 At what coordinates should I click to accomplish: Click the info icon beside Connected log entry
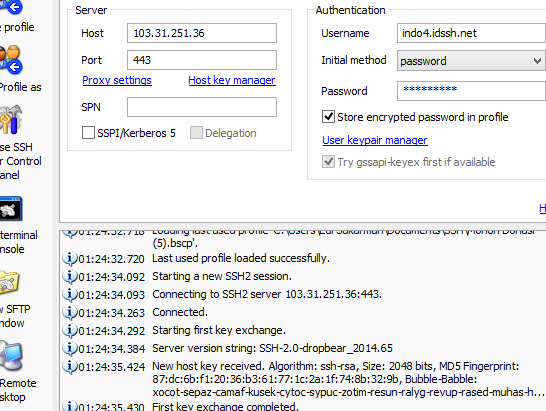click(x=69, y=312)
